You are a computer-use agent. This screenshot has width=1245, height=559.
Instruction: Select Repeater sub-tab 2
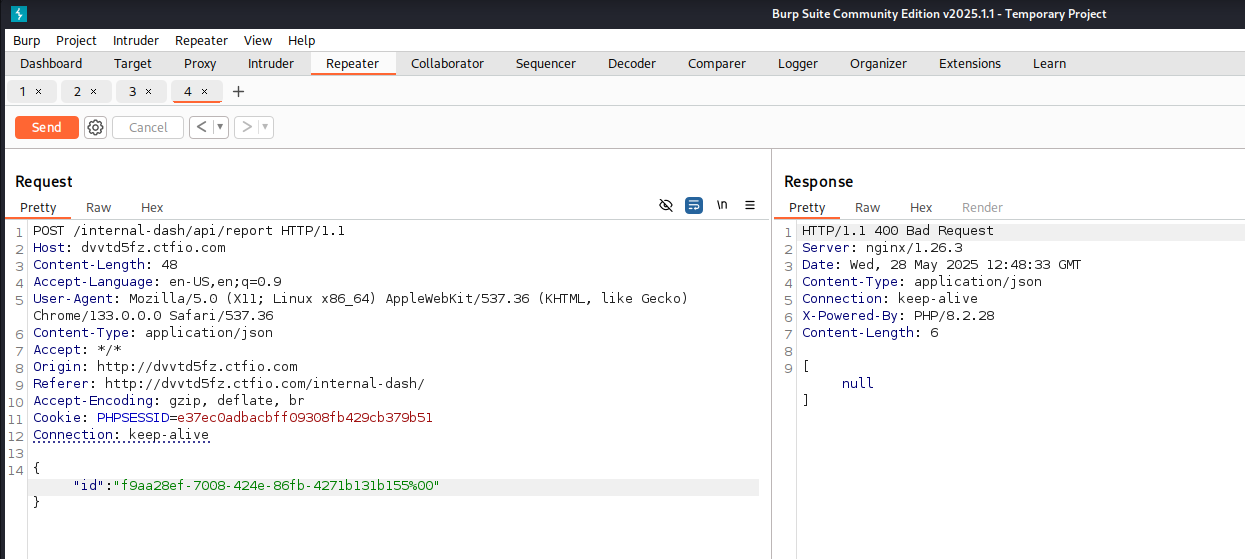coord(78,91)
